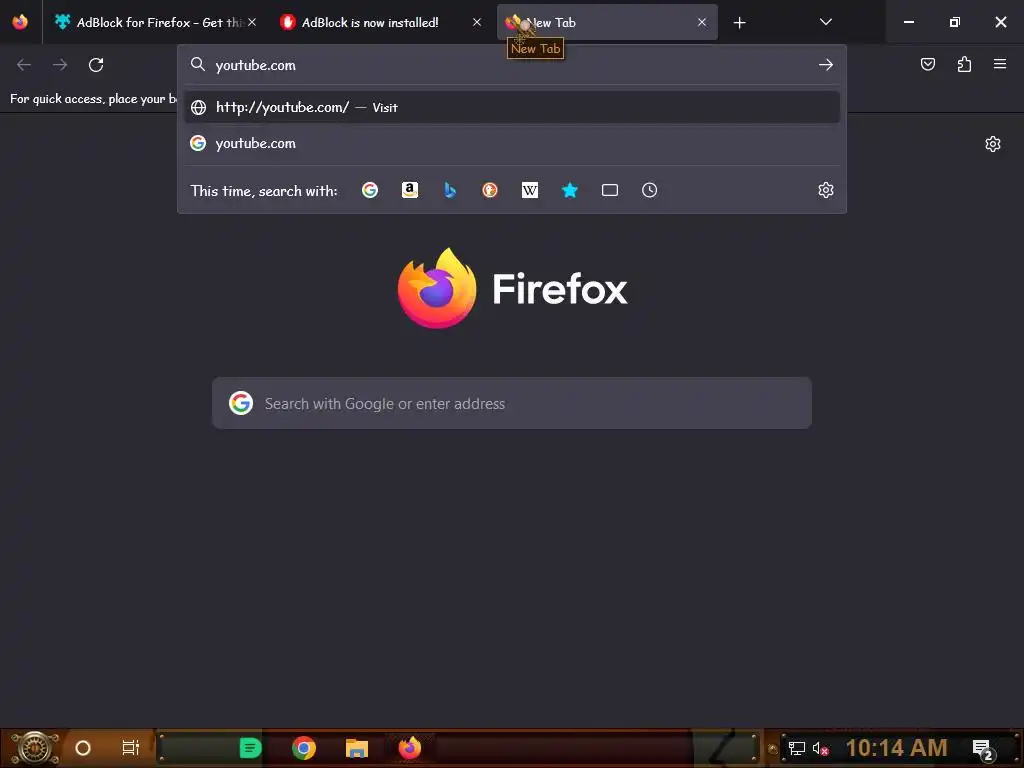Open the green notes app on taskbar

pyautogui.click(x=250, y=748)
